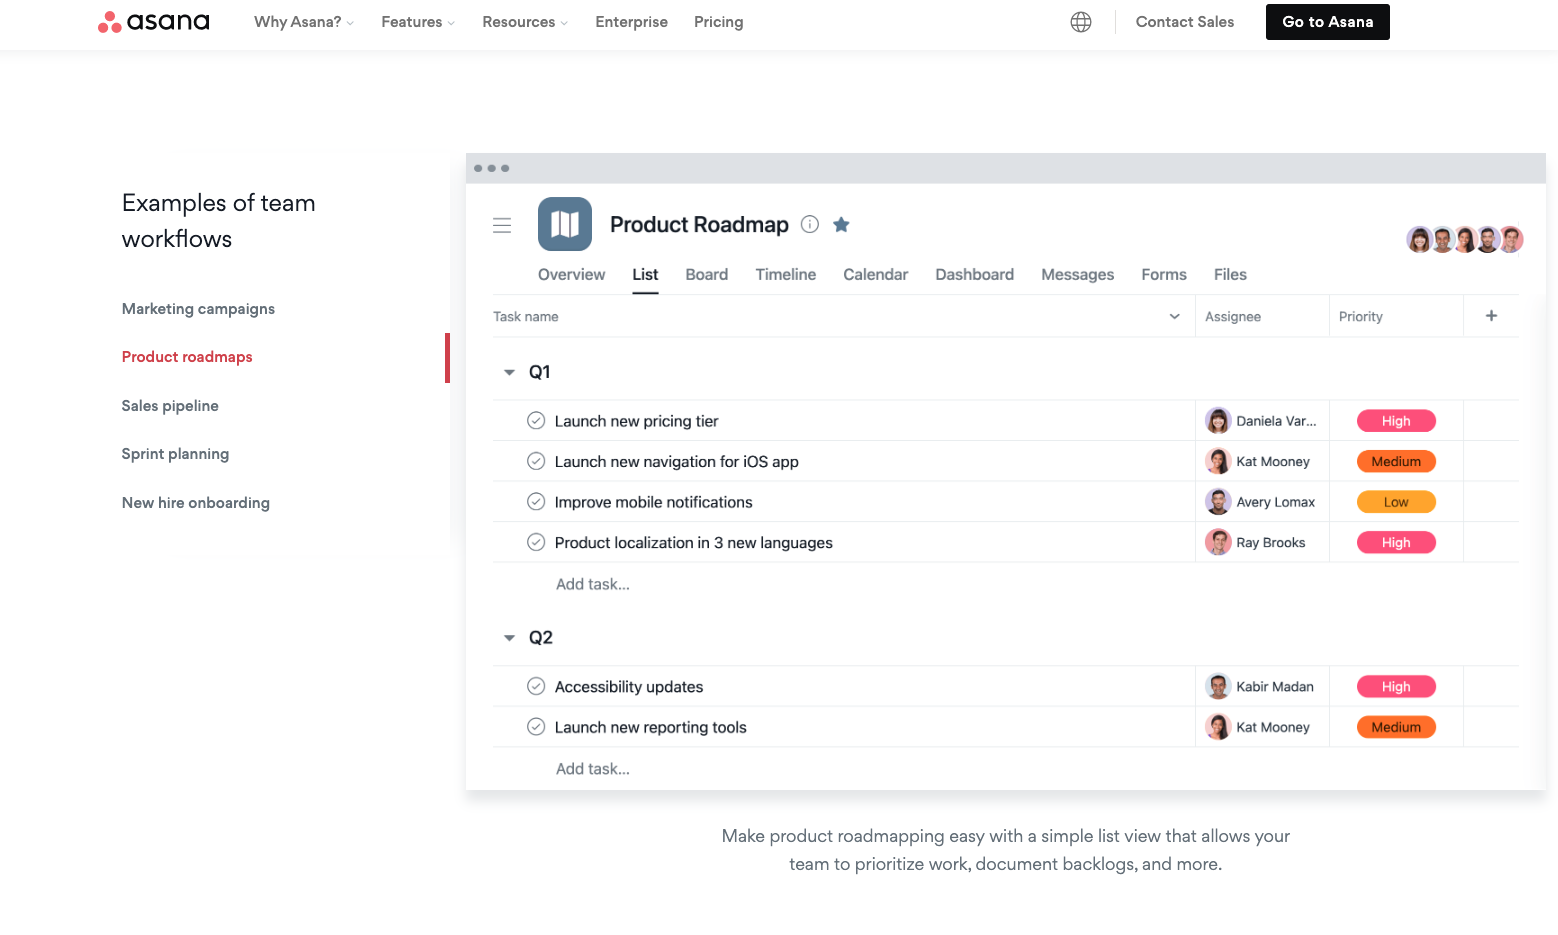Check off 'Improve mobile notifications' task

click(x=536, y=502)
